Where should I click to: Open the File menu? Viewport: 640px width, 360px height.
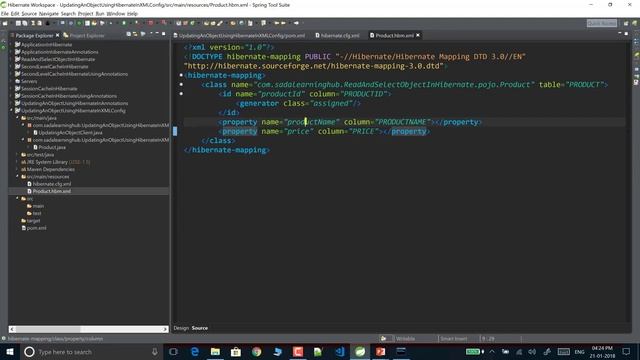point(5,13)
